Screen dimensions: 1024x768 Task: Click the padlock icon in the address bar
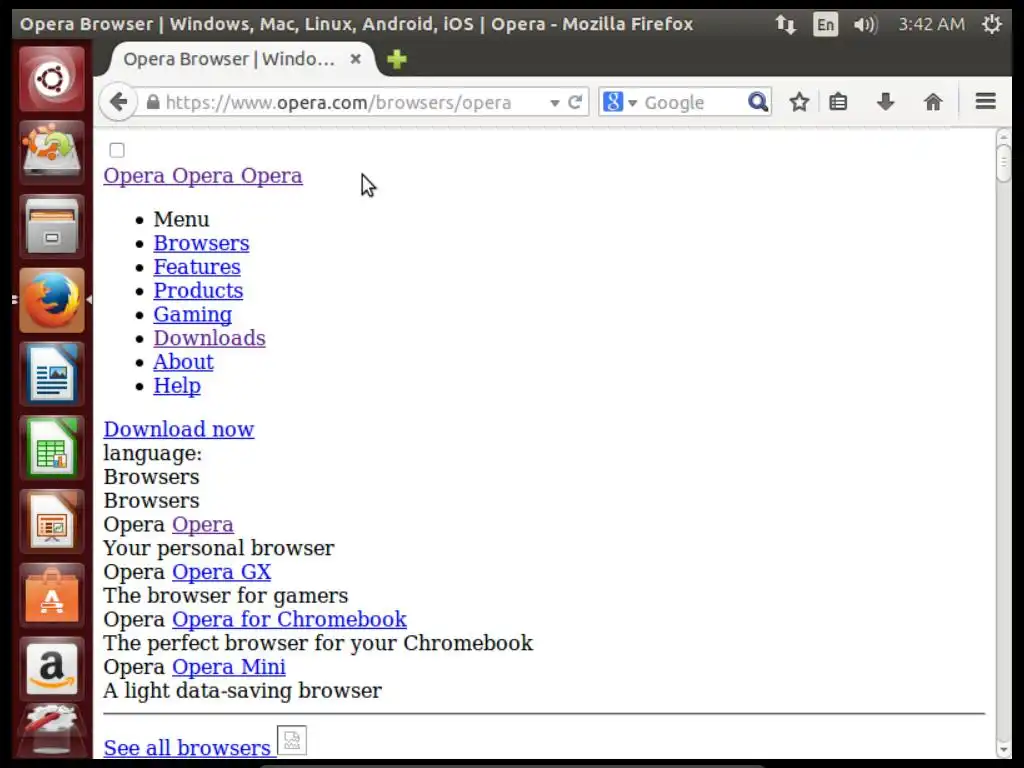(153, 102)
